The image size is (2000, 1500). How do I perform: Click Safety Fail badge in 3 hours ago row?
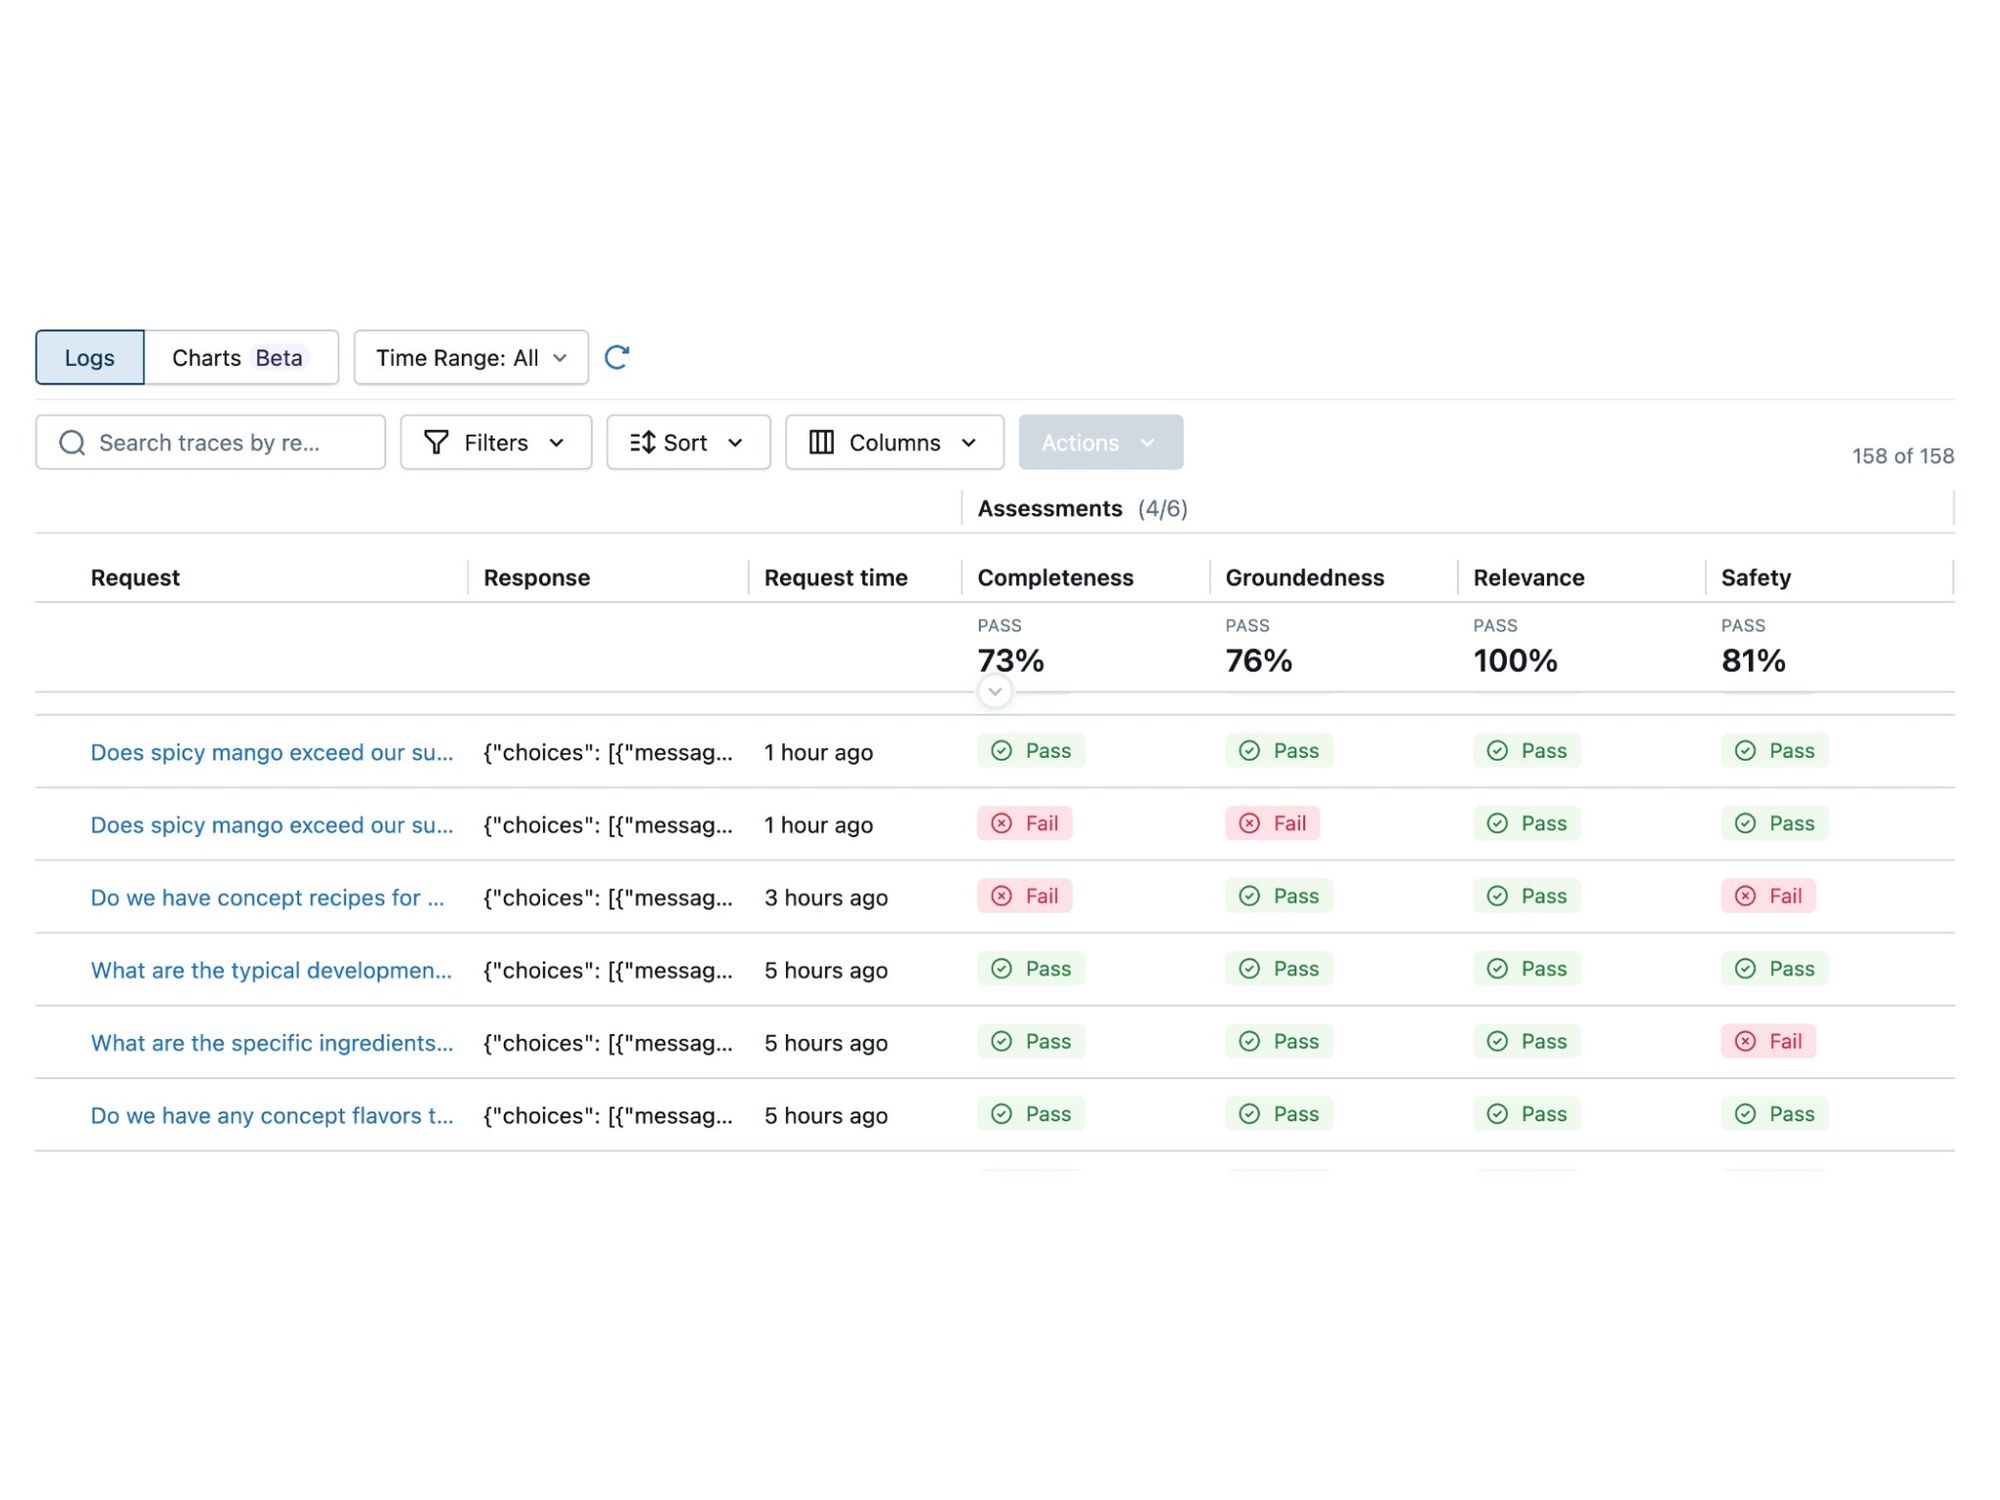(x=1768, y=896)
